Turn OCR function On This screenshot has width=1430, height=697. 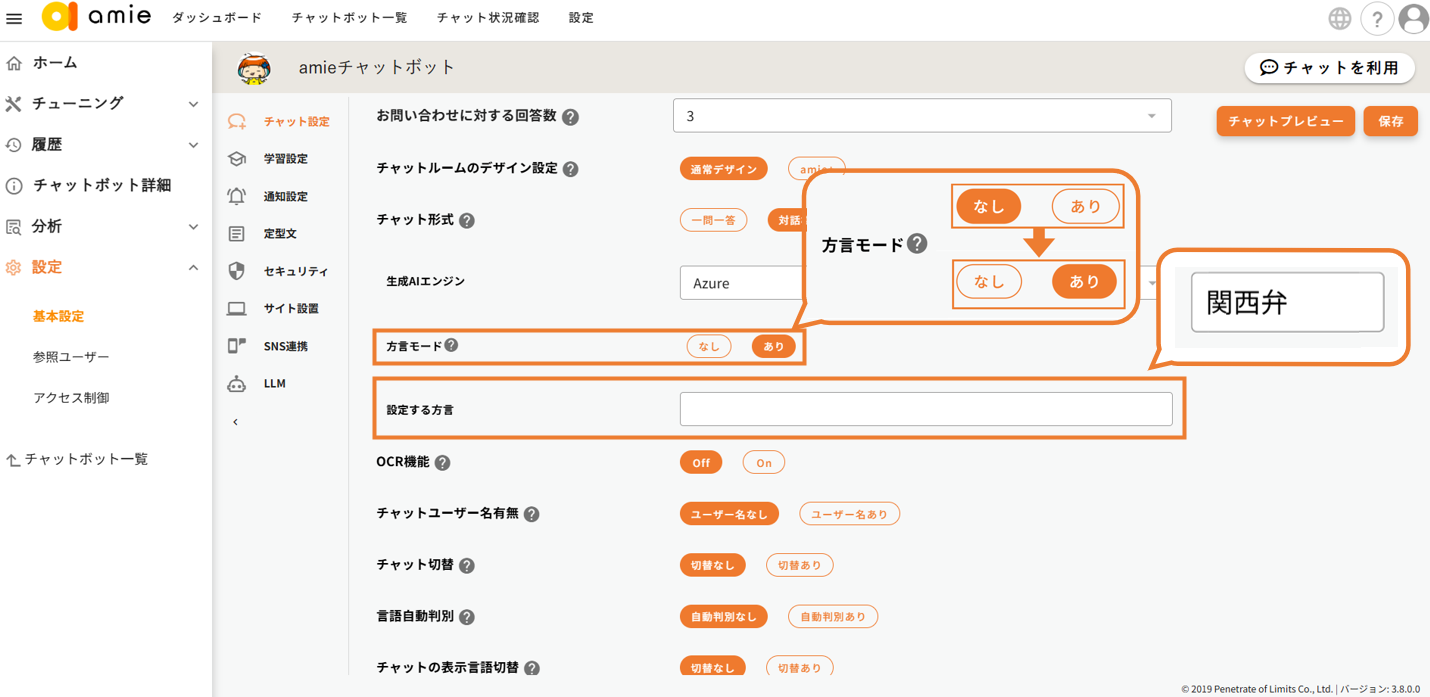(763, 463)
